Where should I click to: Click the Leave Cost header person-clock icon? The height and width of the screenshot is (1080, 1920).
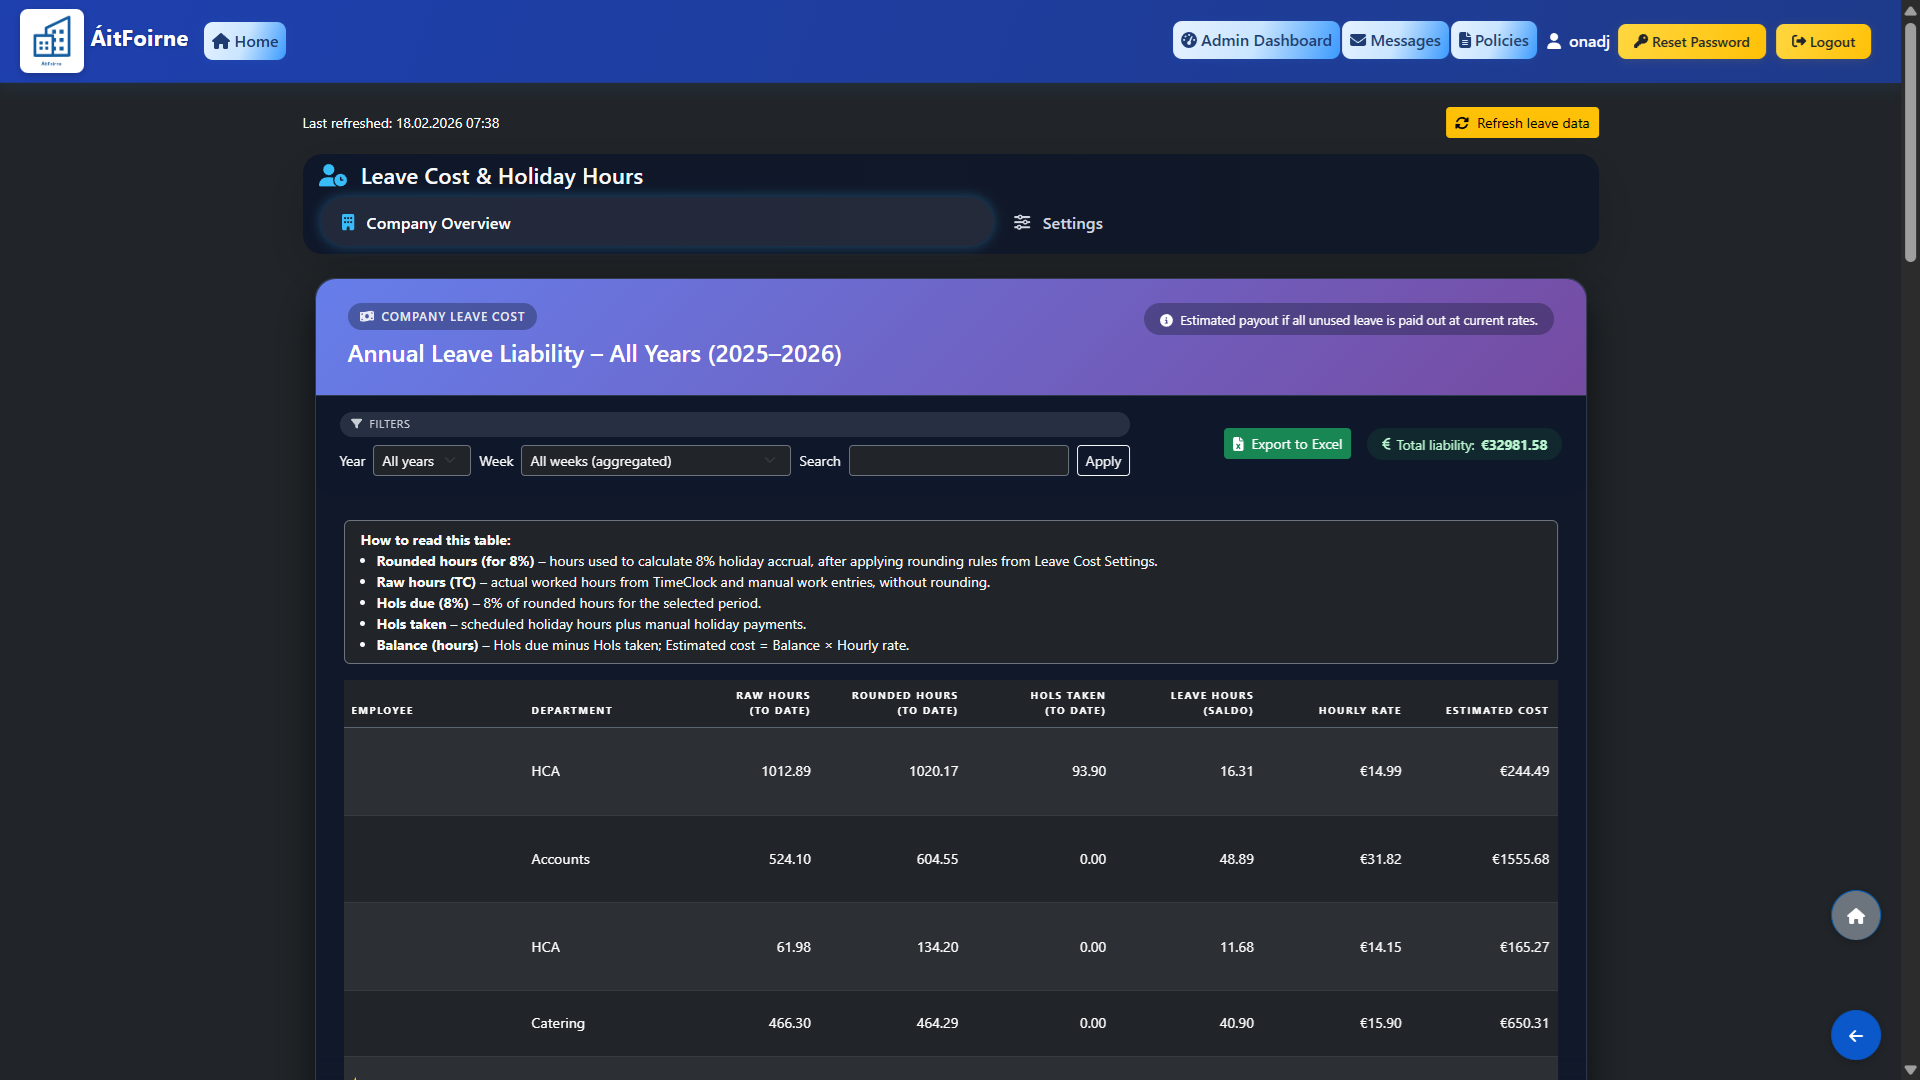click(x=333, y=176)
